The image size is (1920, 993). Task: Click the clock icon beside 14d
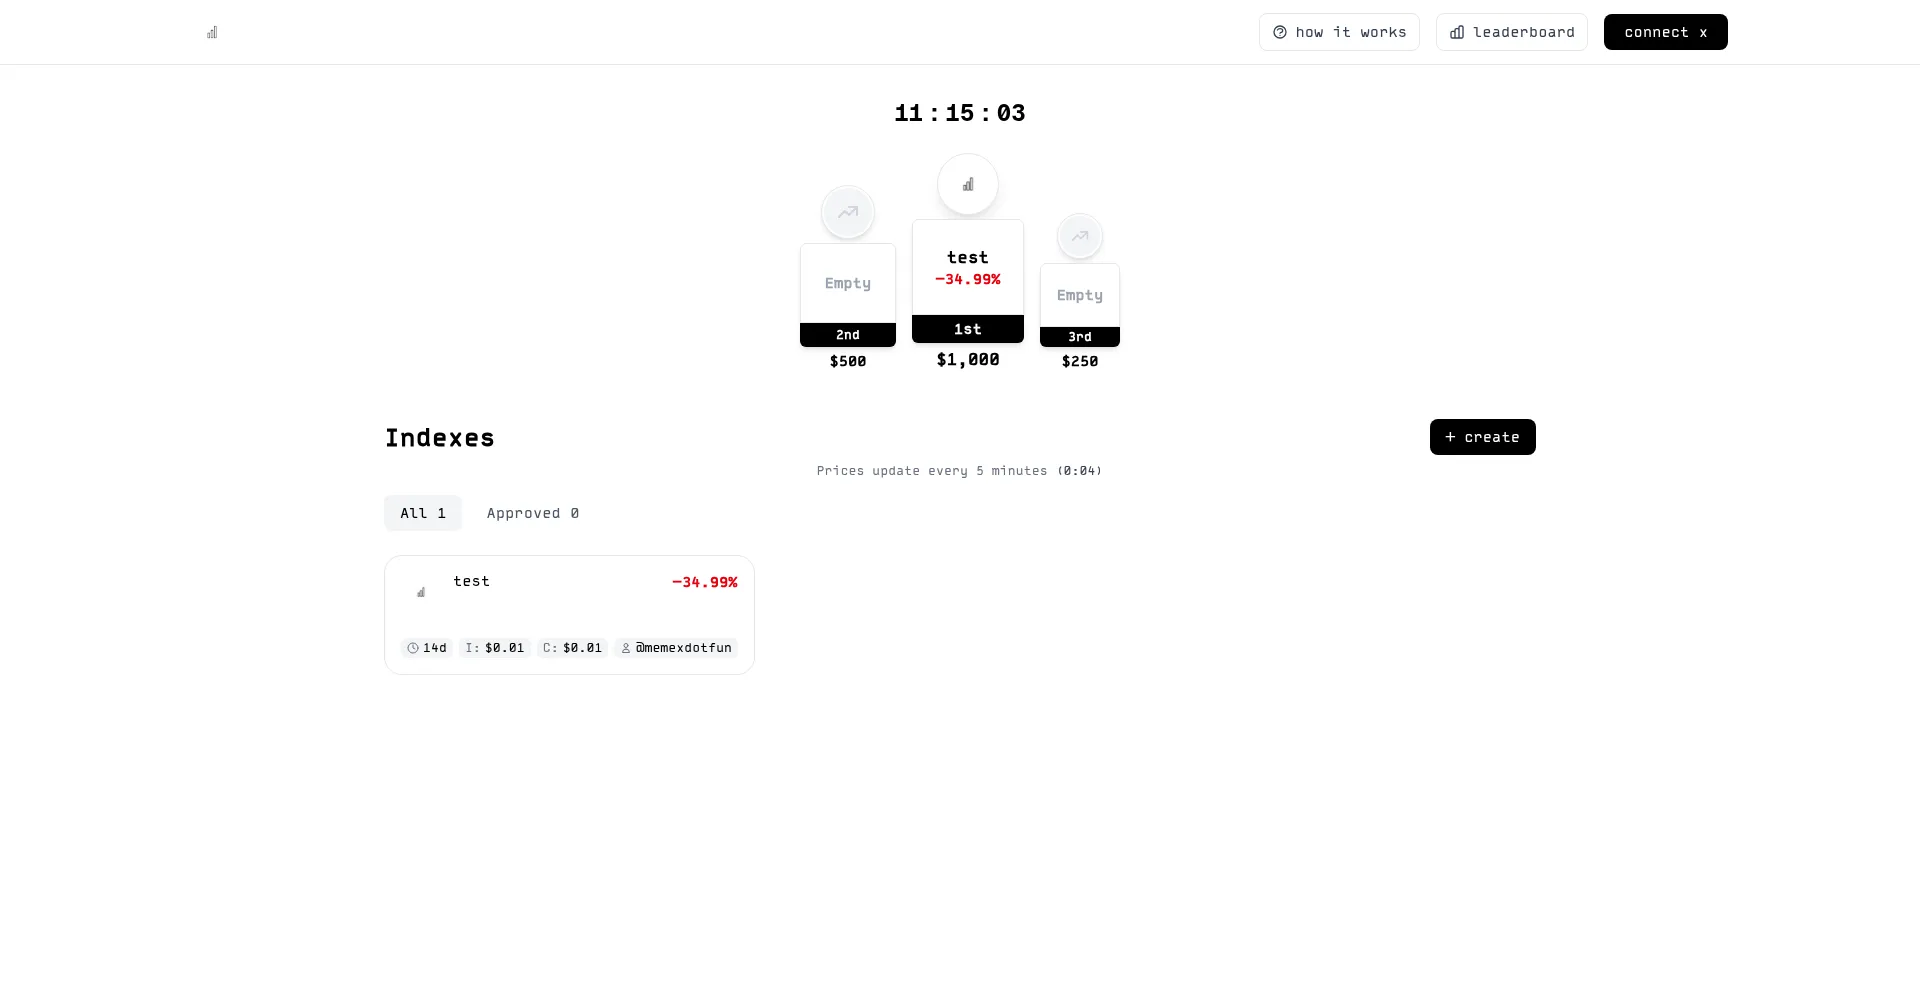[413, 648]
